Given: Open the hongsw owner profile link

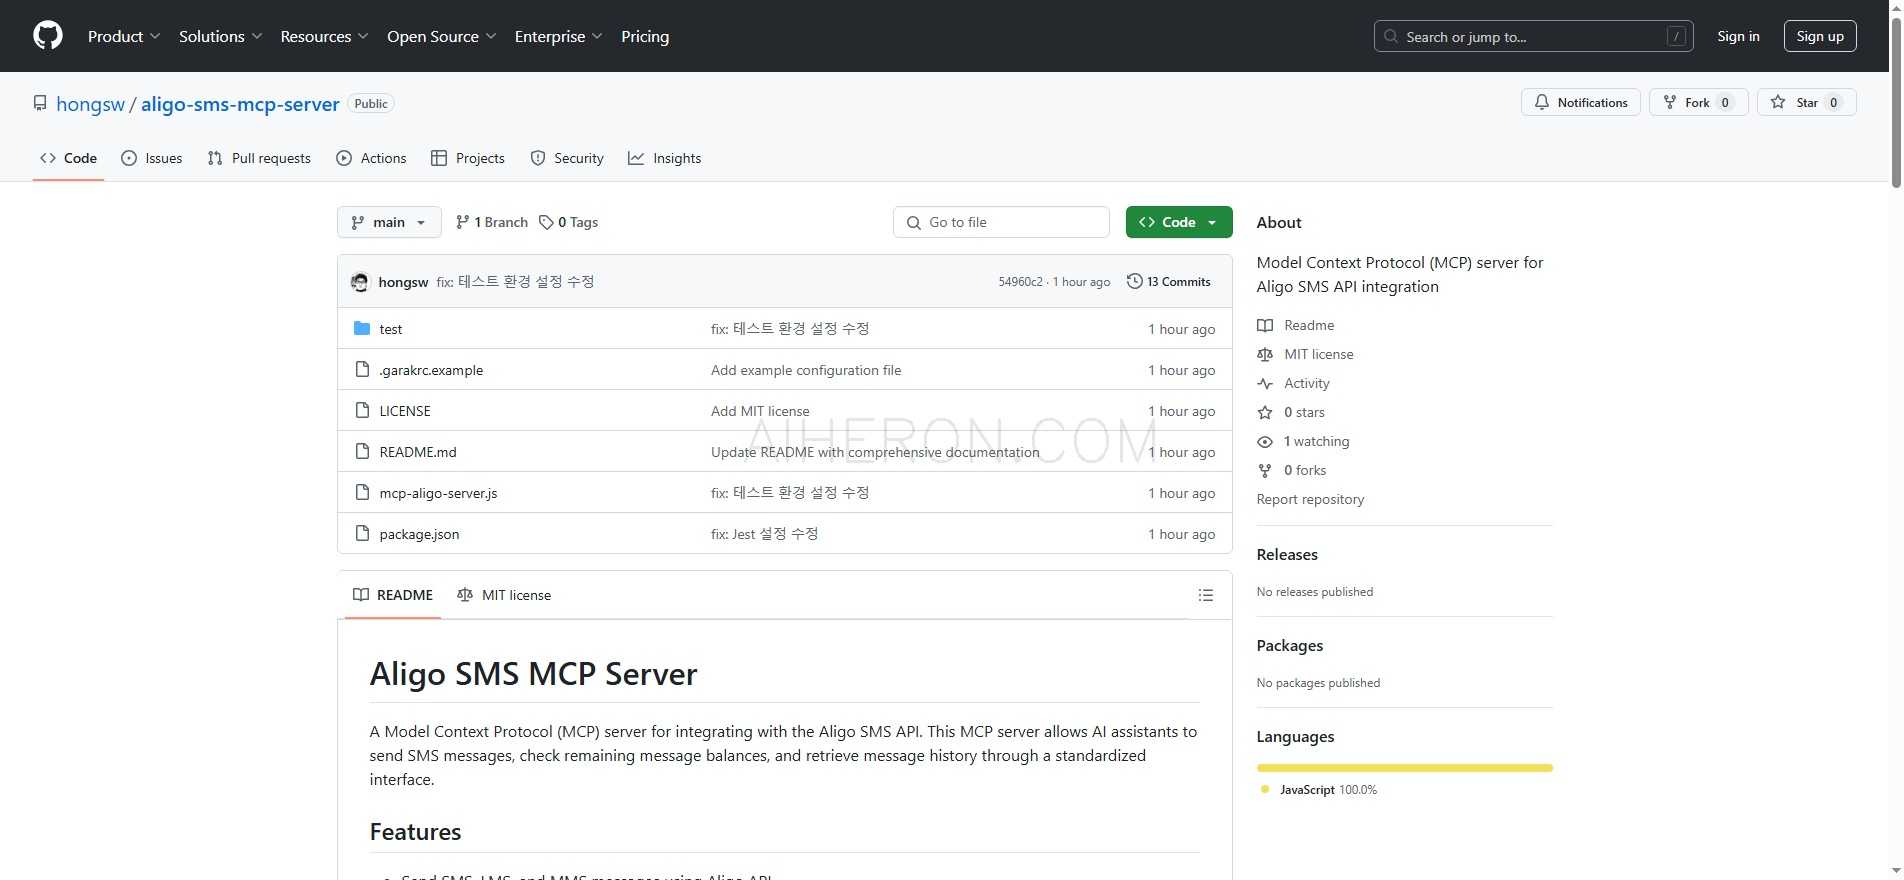Looking at the screenshot, I should (x=90, y=104).
